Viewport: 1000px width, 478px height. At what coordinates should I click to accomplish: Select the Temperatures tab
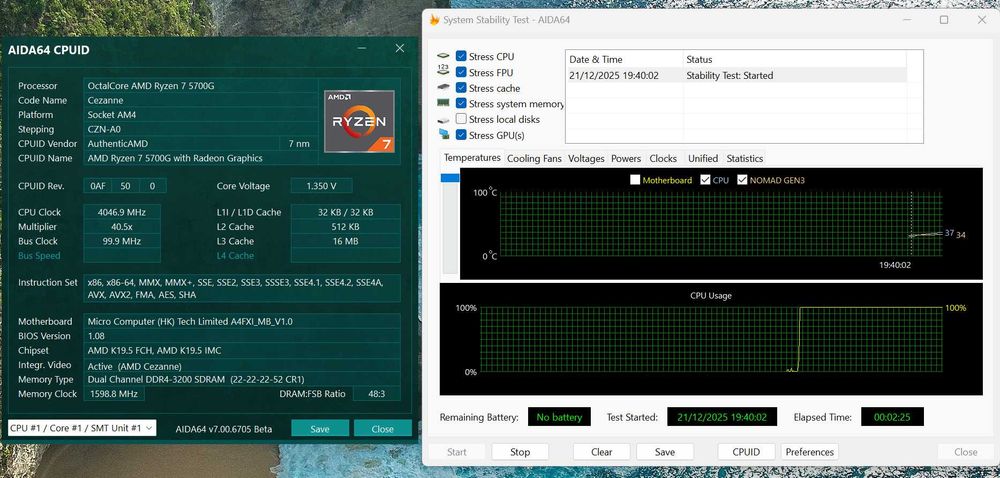coord(472,157)
